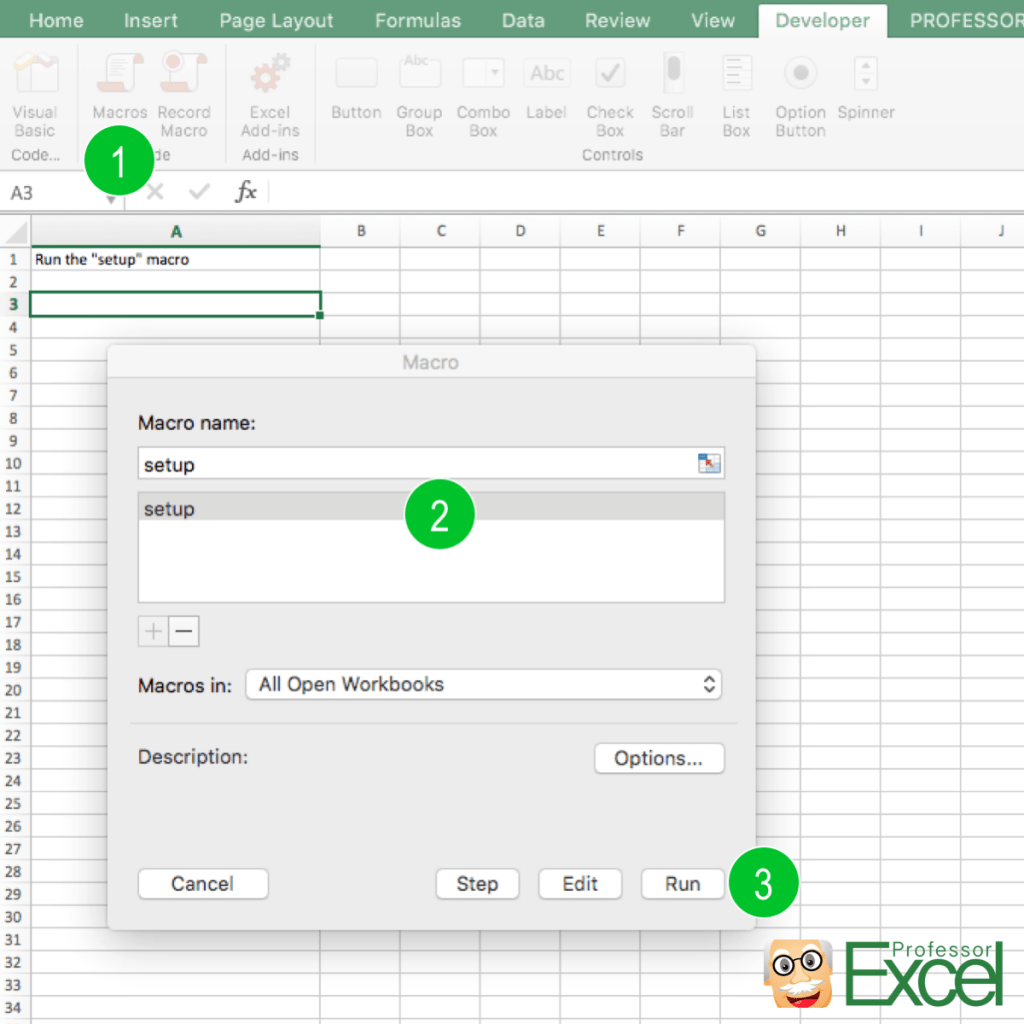Viewport: 1024px width, 1024px height.
Task: Click the Insert Function fx icon
Action: tap(245, 193)
